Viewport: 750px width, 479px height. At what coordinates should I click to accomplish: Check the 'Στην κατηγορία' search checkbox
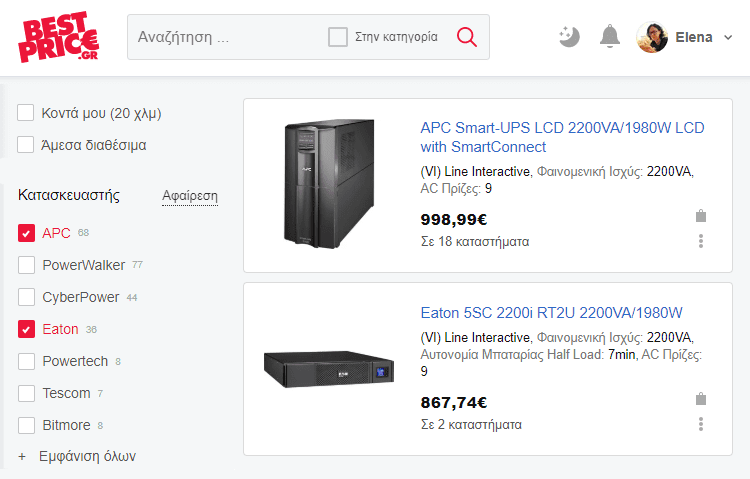[338, 37]
